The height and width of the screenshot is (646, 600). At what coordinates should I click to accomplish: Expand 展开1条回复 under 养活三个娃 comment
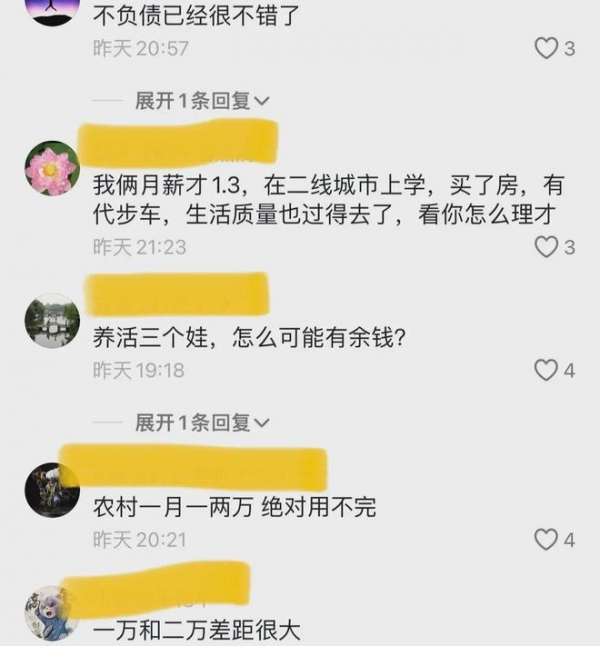(x=202, y=423)
